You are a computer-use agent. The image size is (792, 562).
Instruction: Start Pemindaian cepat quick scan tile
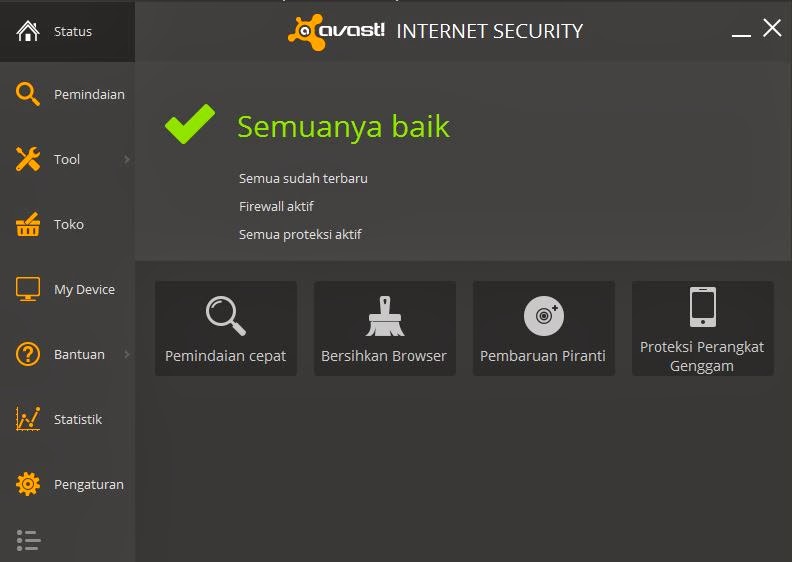(x=226, y=328)
